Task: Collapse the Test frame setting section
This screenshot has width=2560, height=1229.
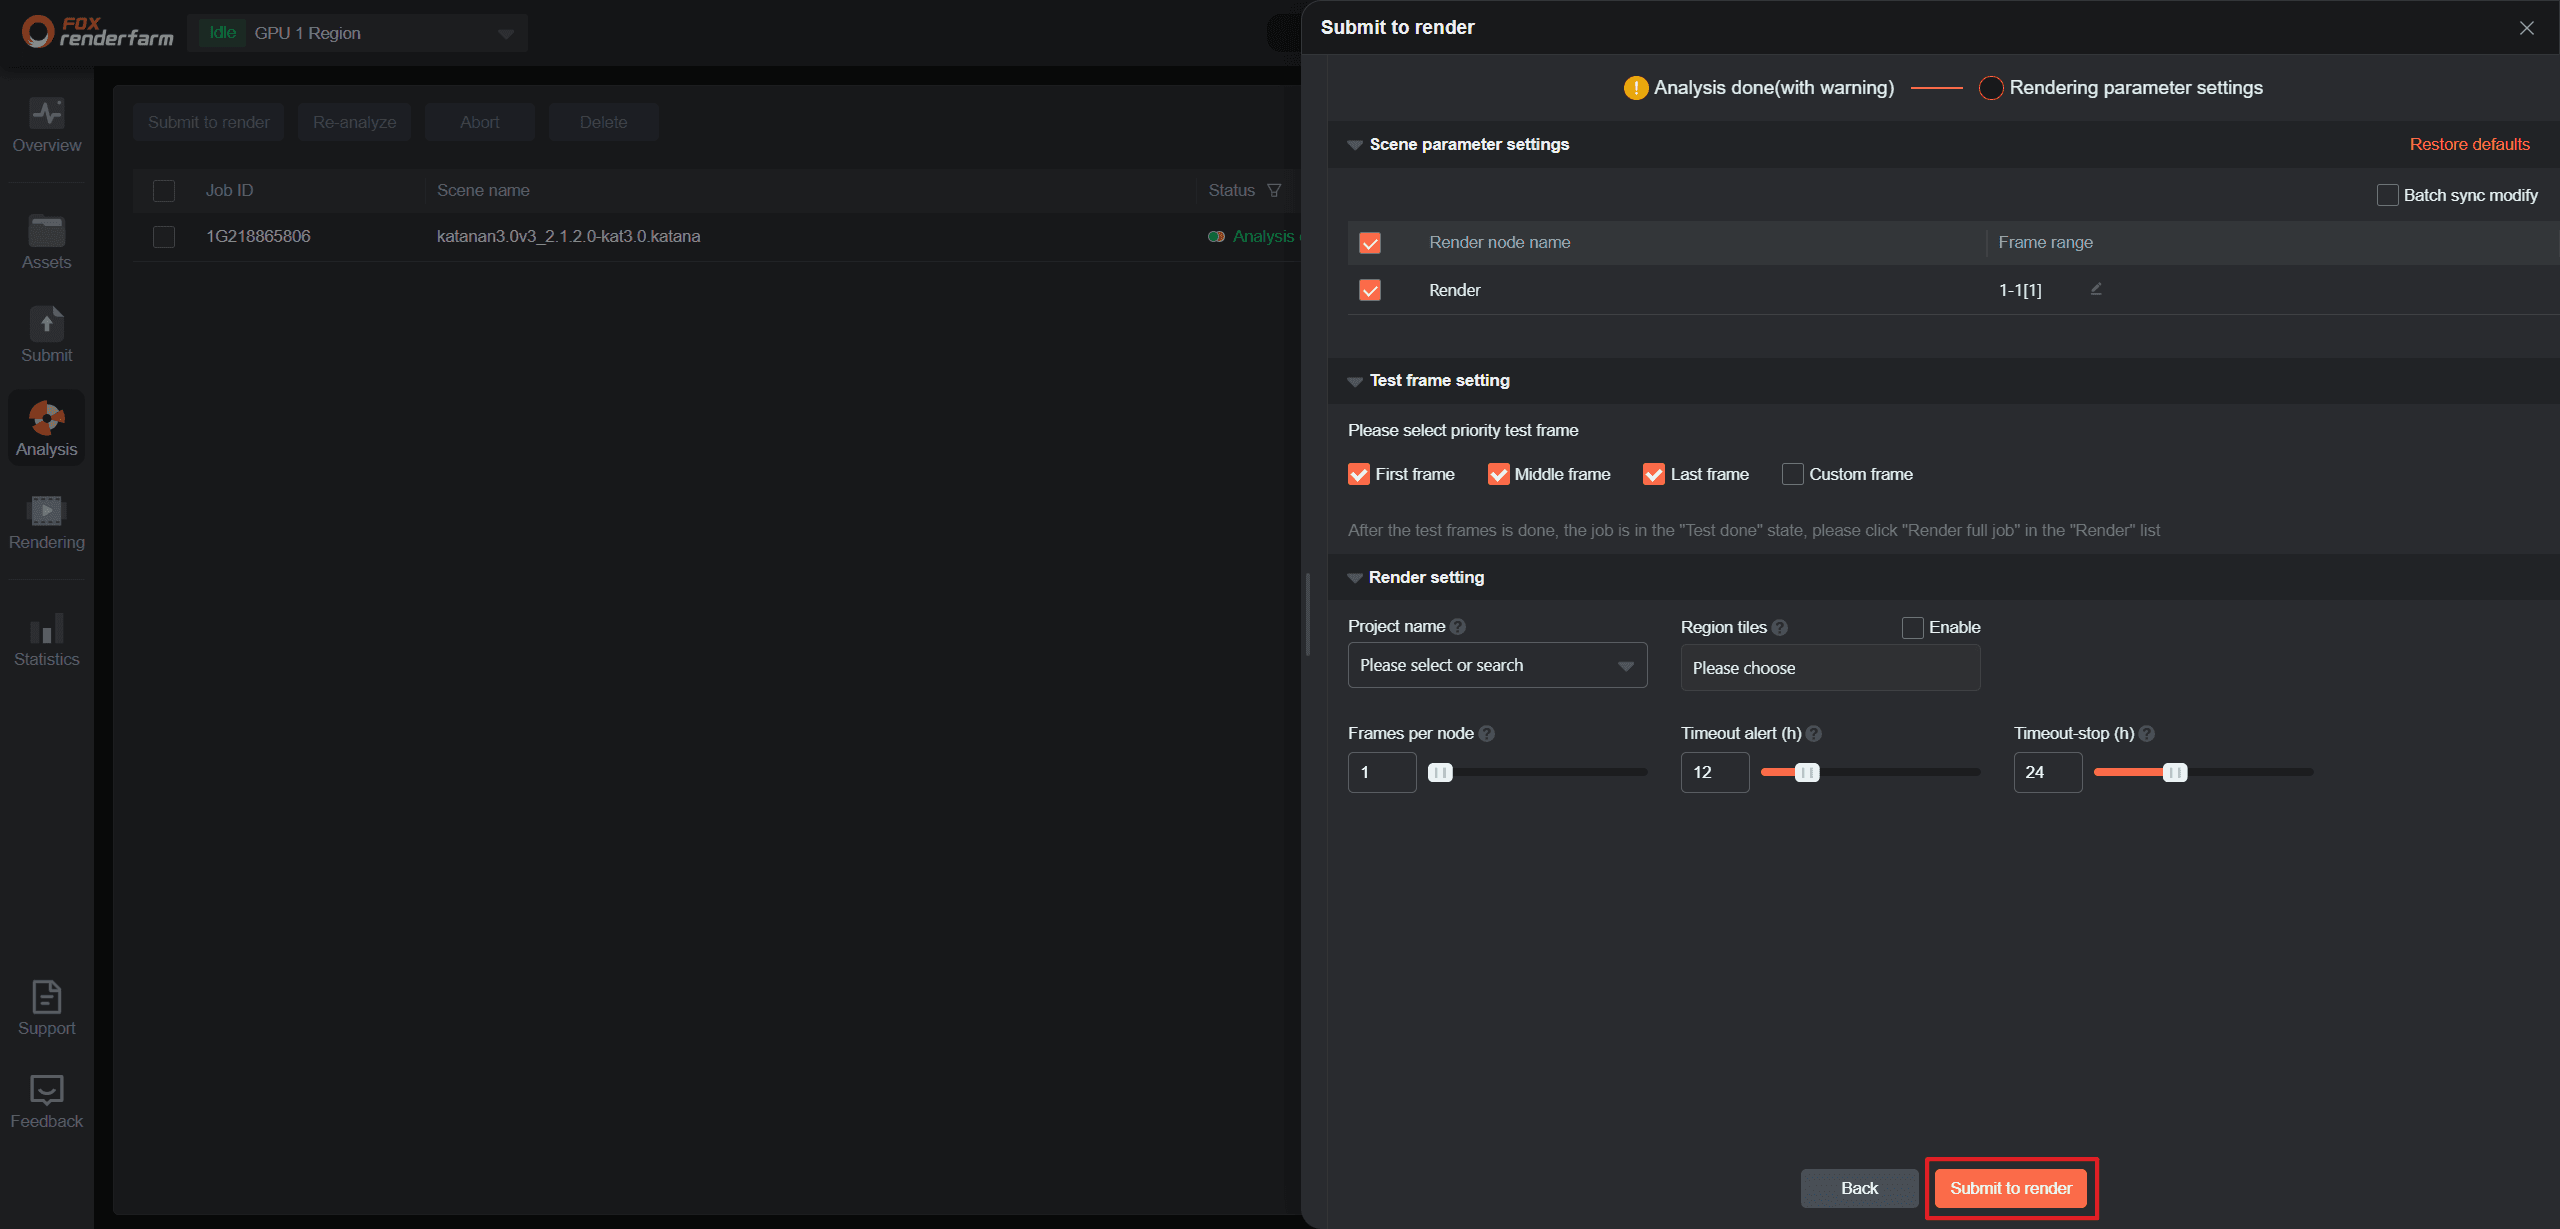Action: [1355, 381]
